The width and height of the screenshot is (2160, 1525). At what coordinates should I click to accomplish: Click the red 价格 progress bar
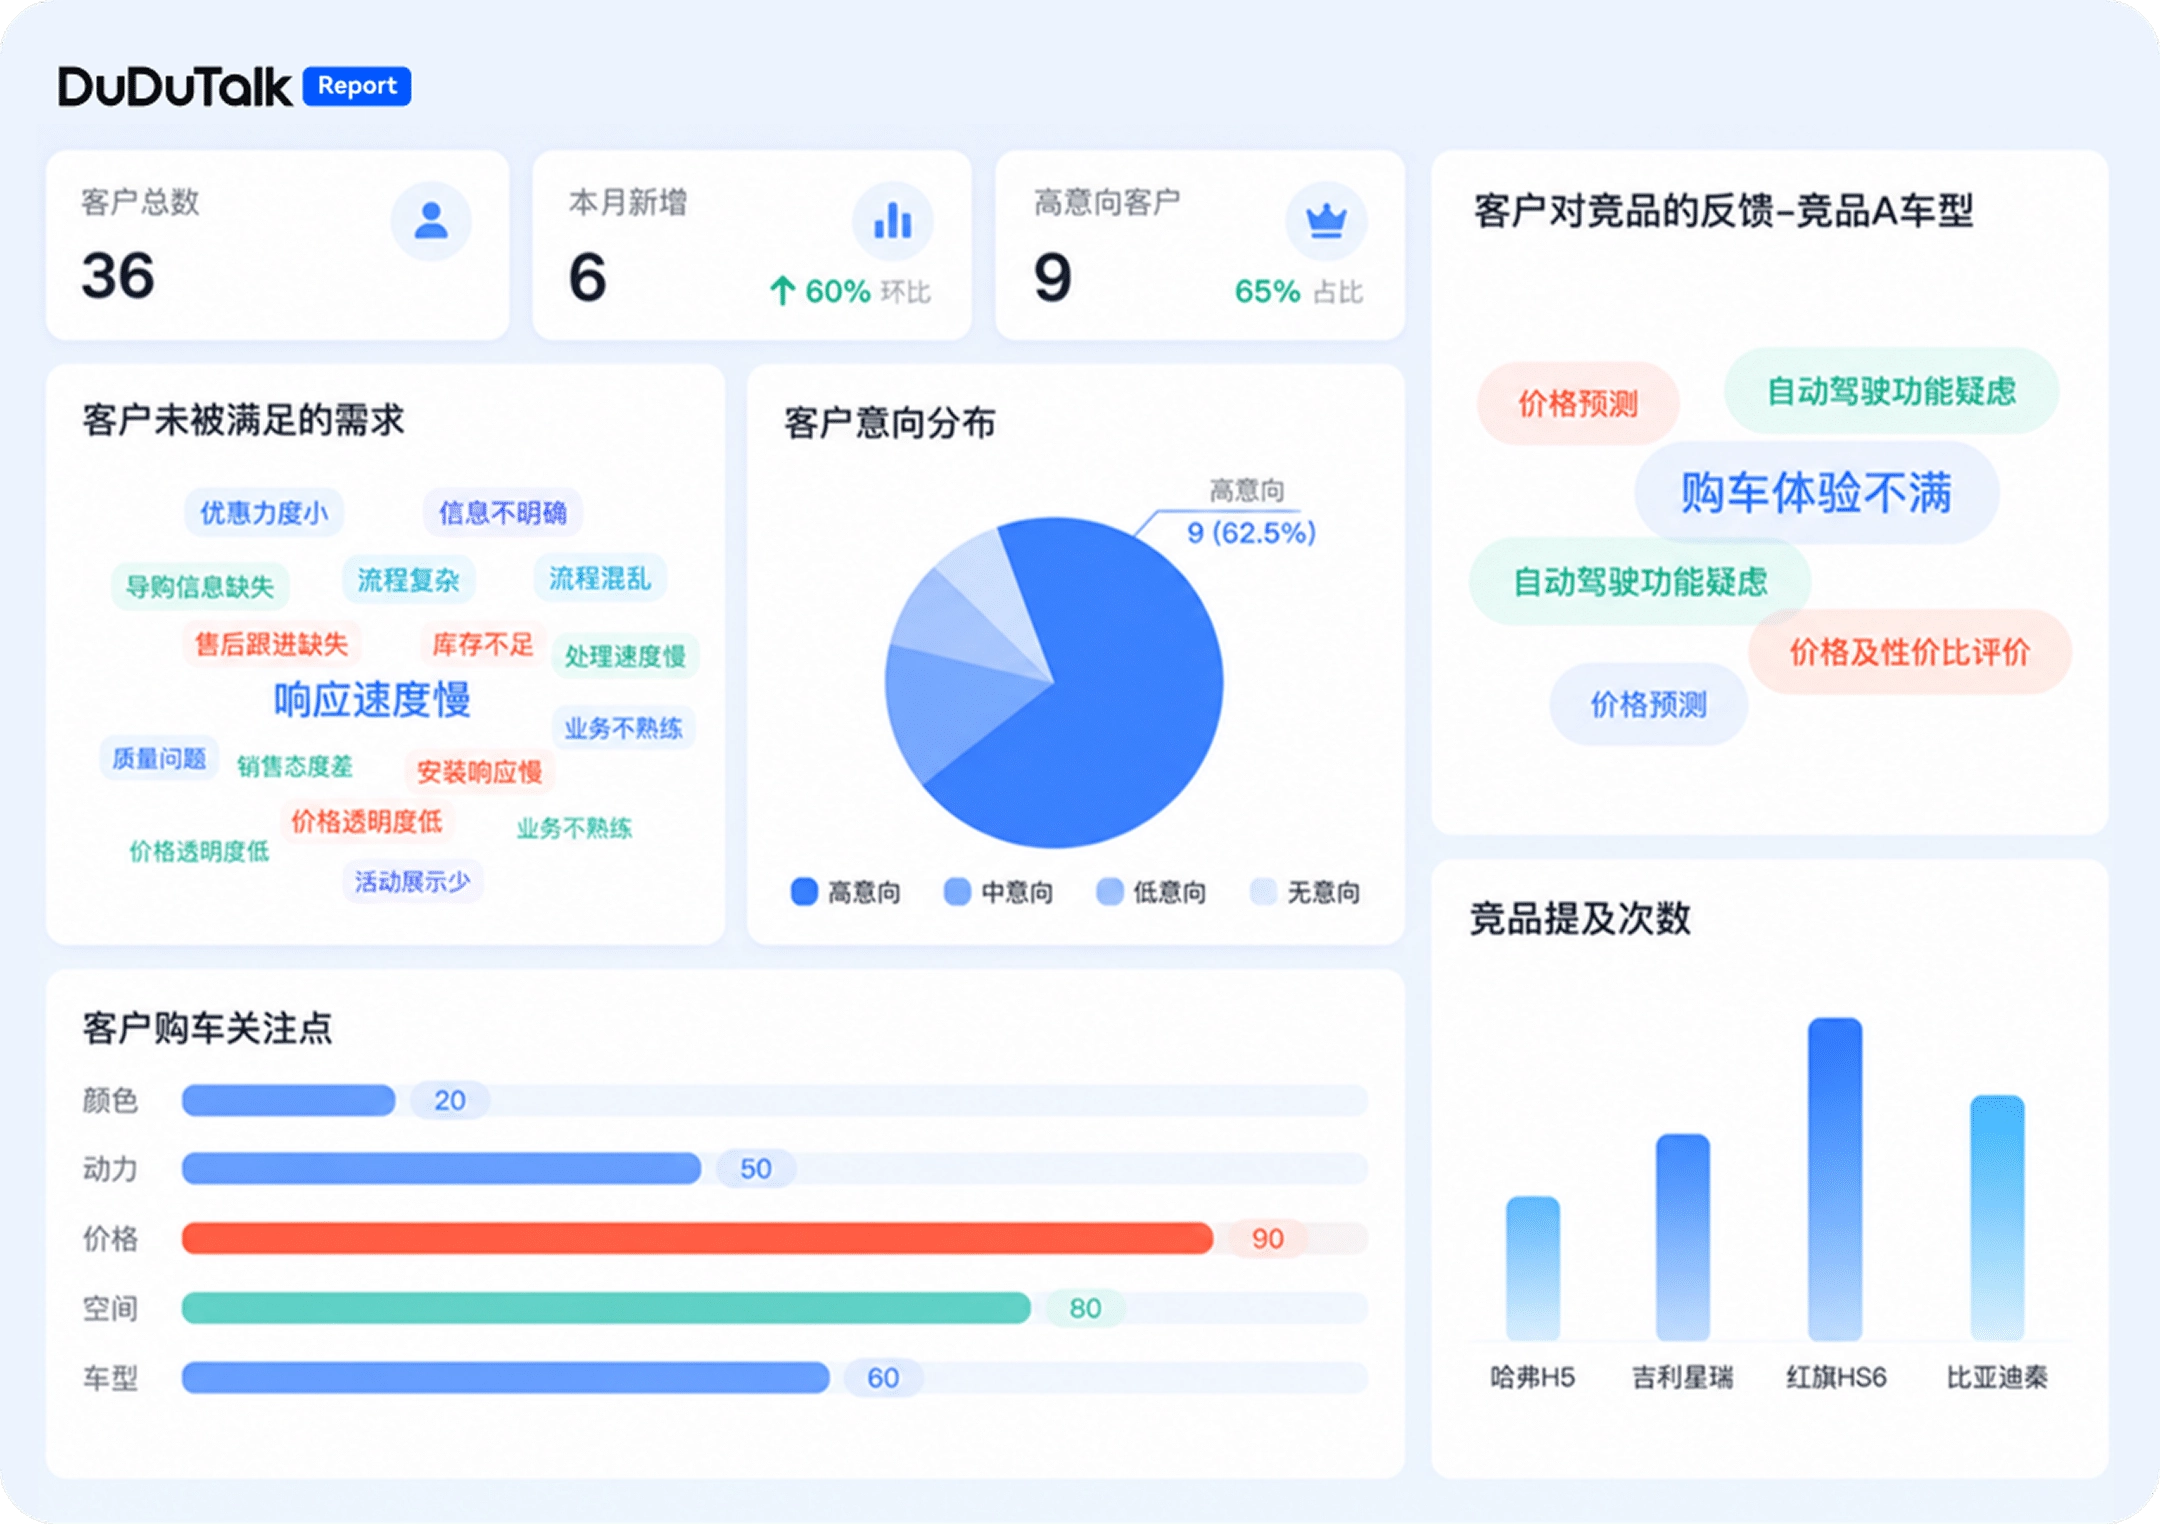697,1238
